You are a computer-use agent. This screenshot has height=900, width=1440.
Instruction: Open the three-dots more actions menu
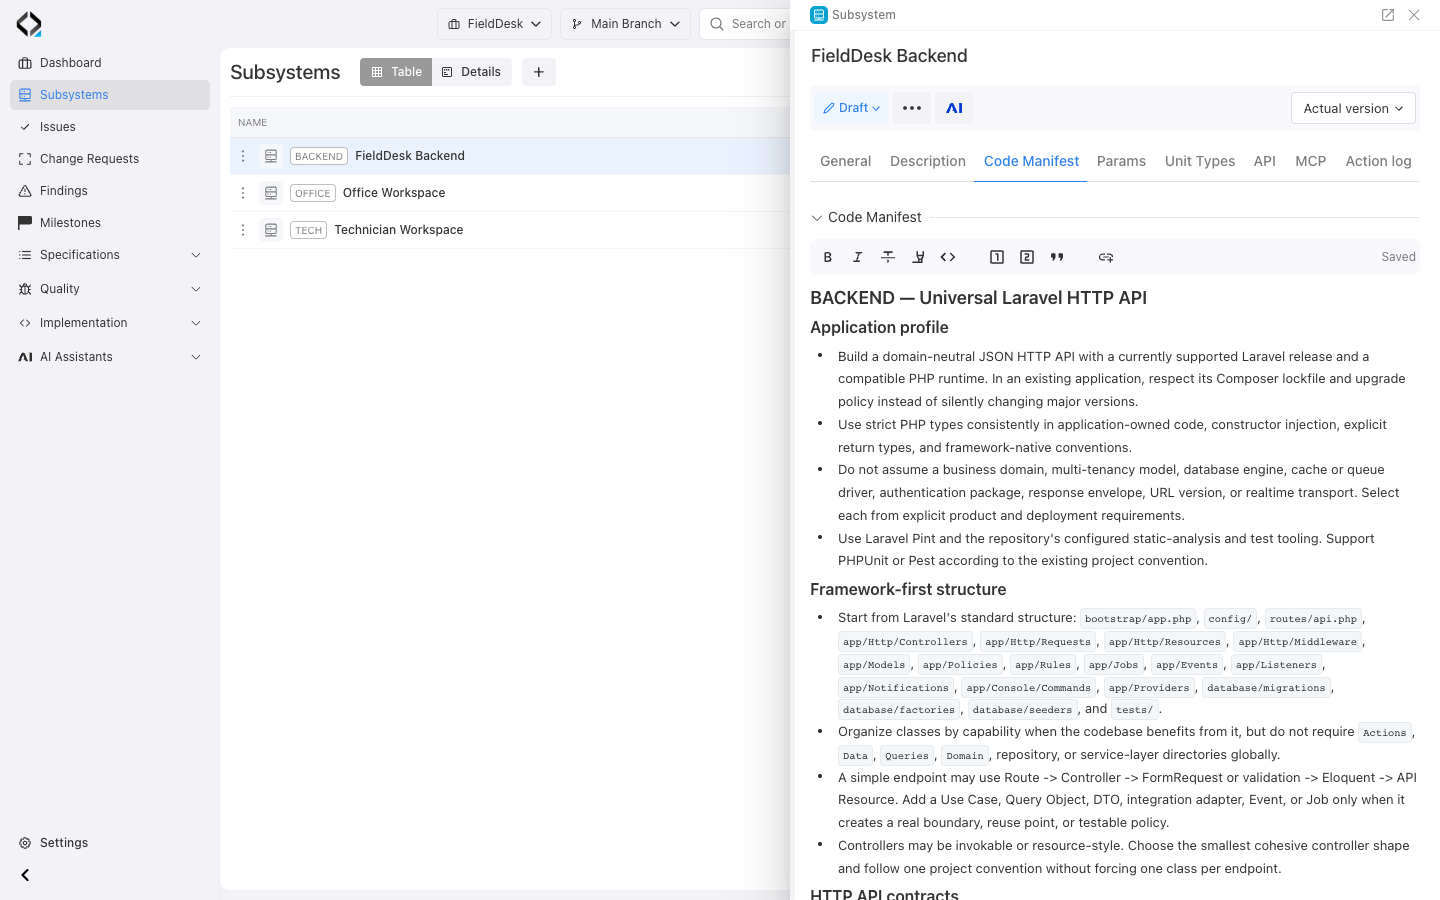coord(912,108)
